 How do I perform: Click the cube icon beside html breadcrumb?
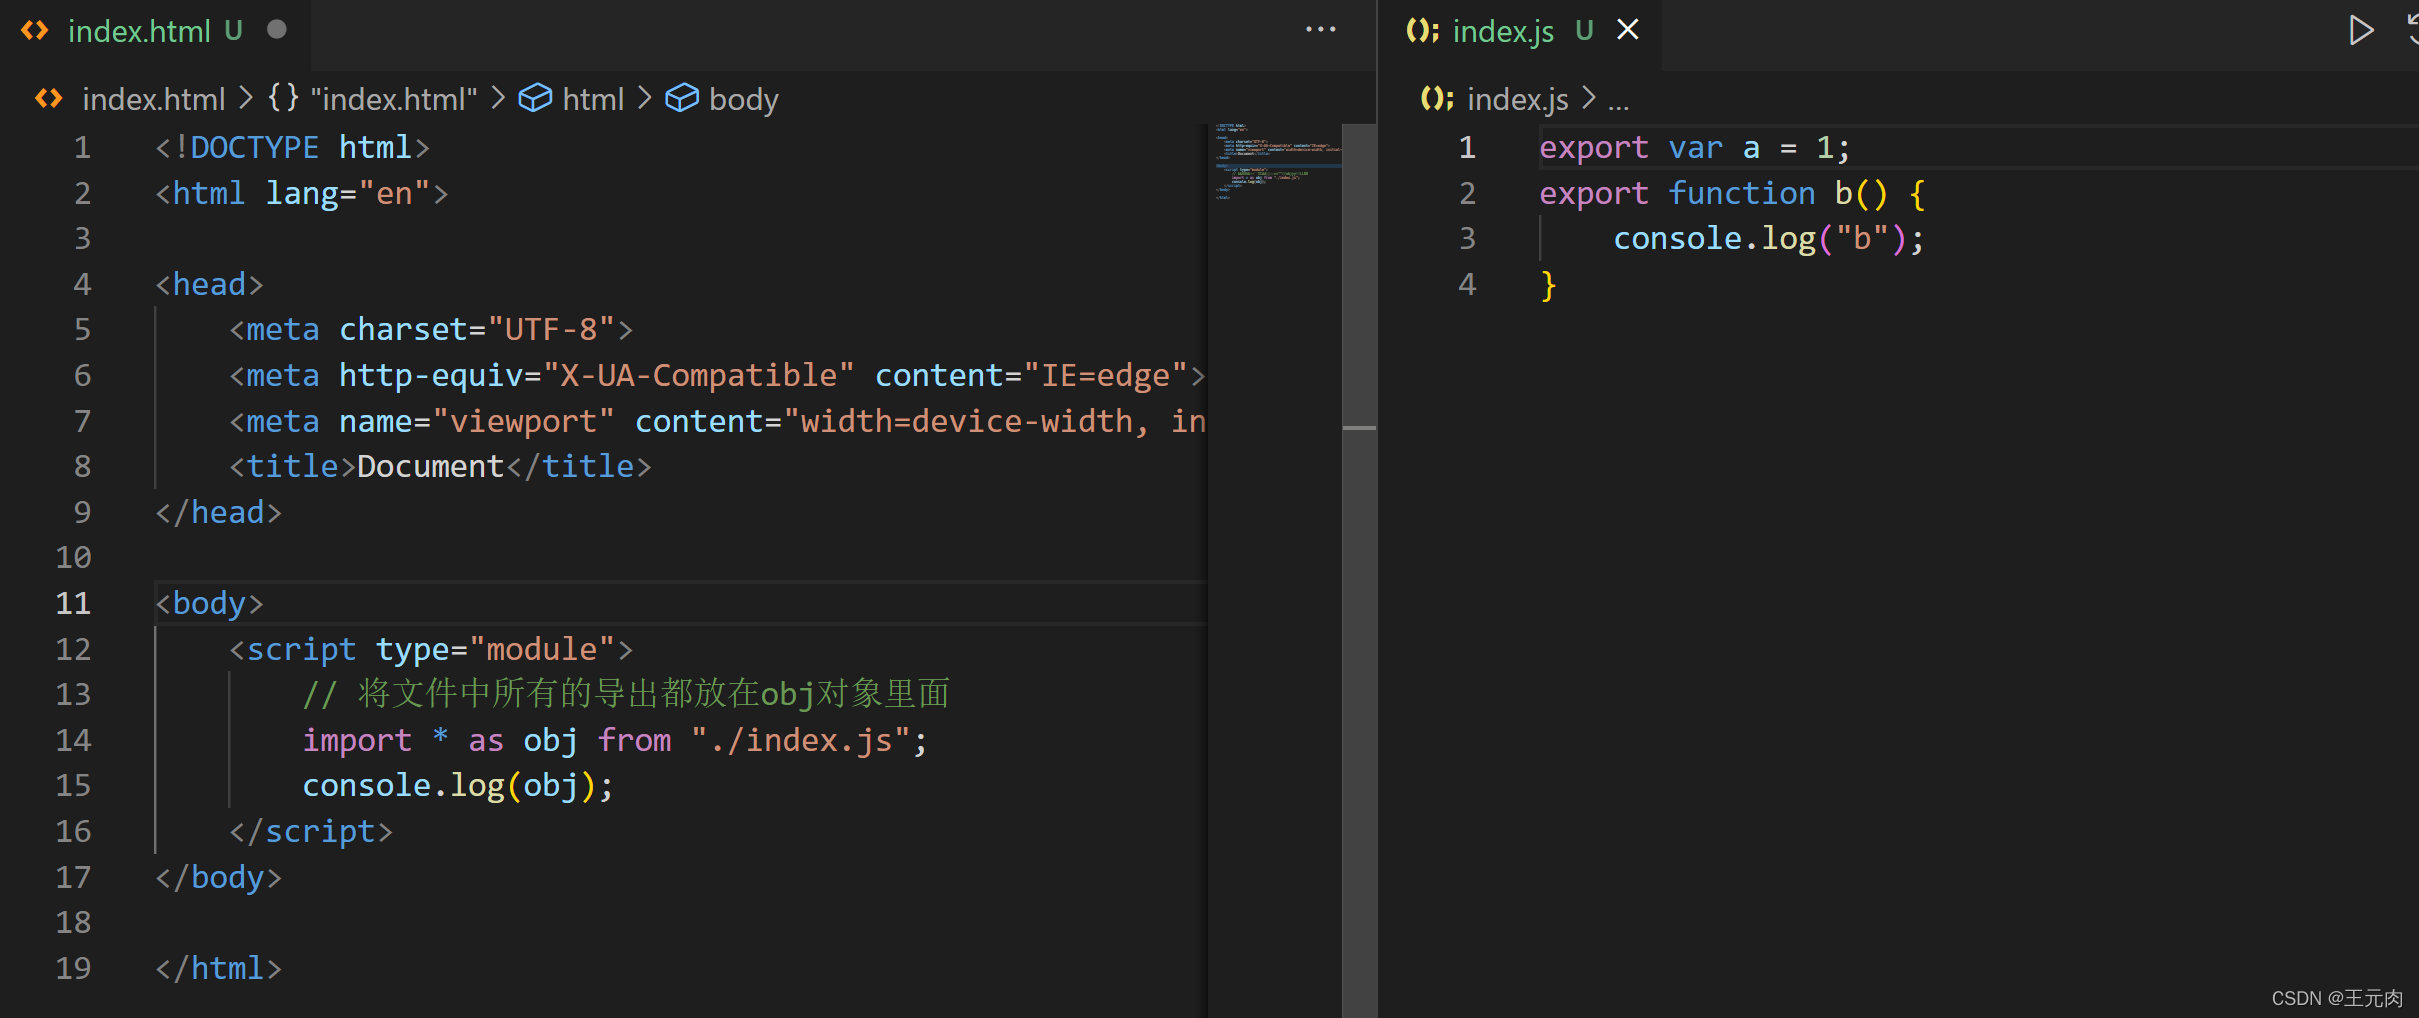(x=535, y=98)
